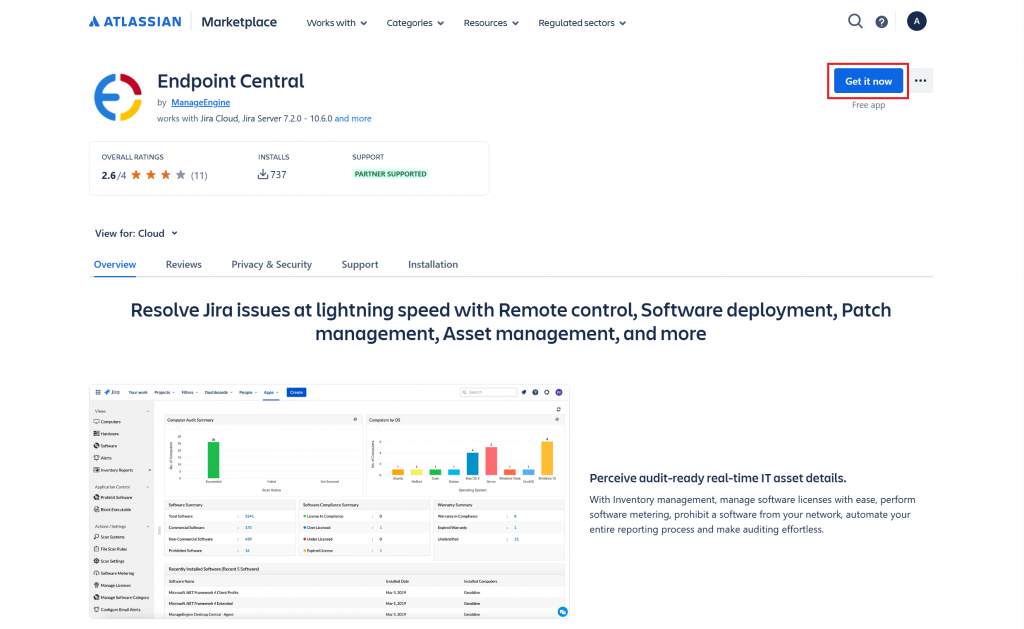
Task: Open the user avatar menu
Action: click(x=916, y=22)
